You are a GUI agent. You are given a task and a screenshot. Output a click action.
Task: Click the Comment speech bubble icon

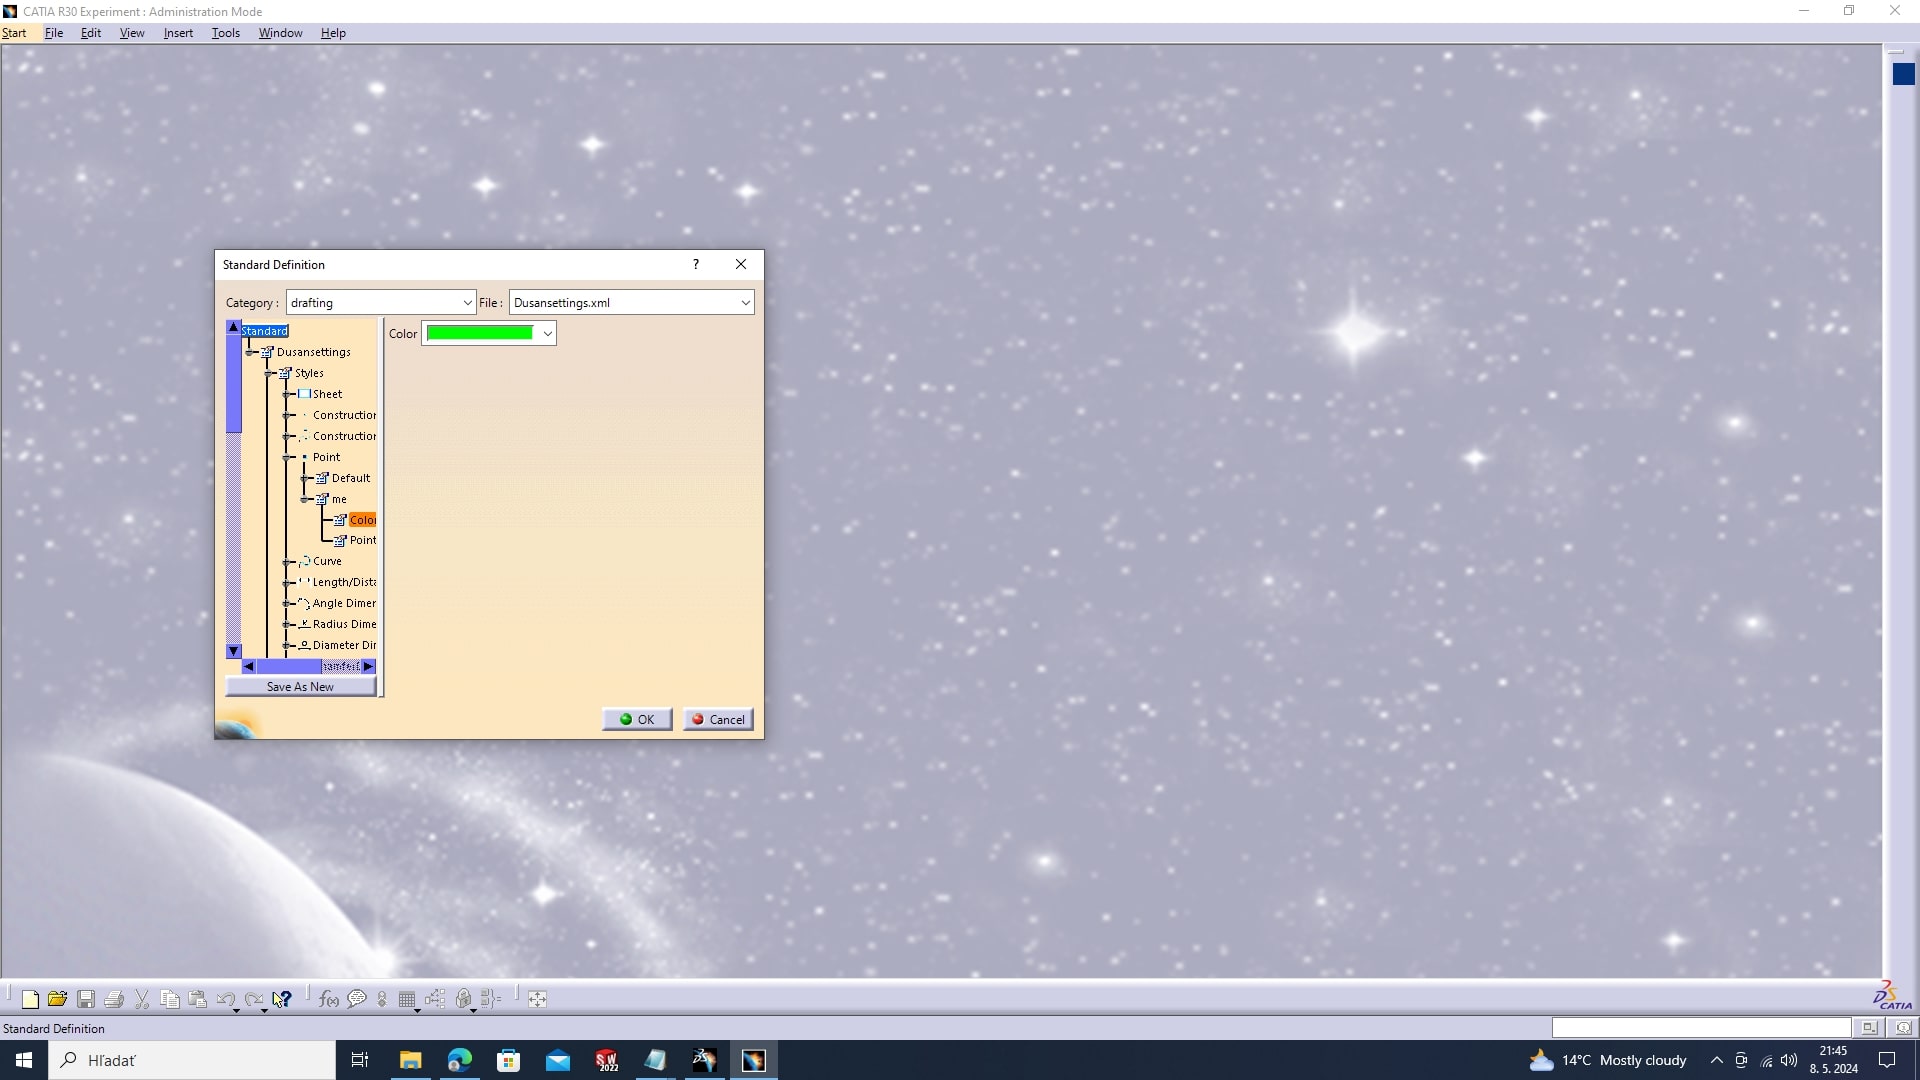pos(357,999)
